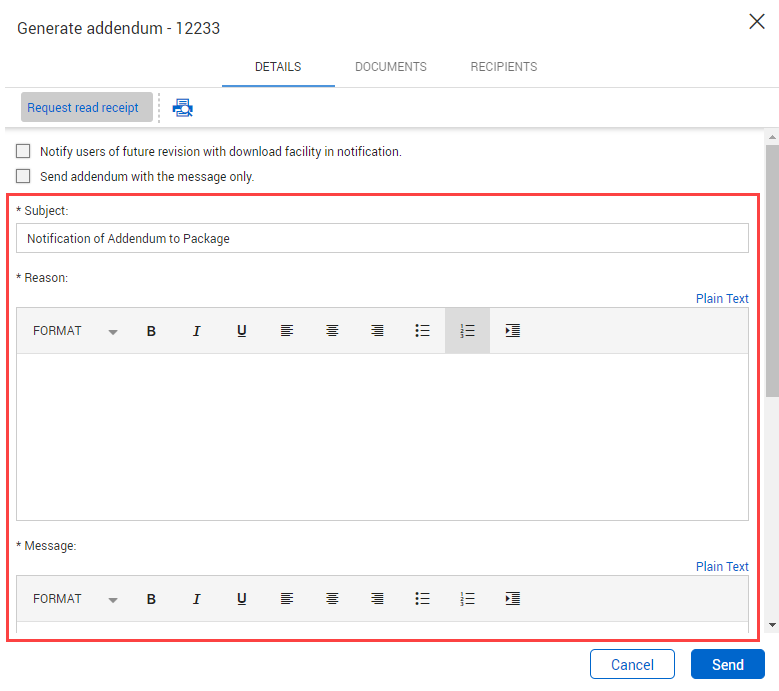Click the vertical scrollbar down arrow

(x=771, y=625)
